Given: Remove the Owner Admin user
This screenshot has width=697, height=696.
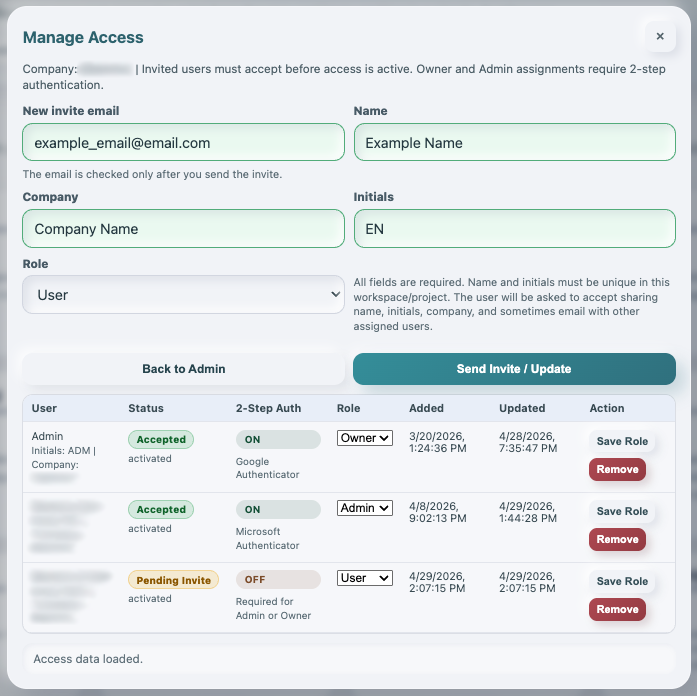Looking at the screenshot, I should click(x=617, y=469).
